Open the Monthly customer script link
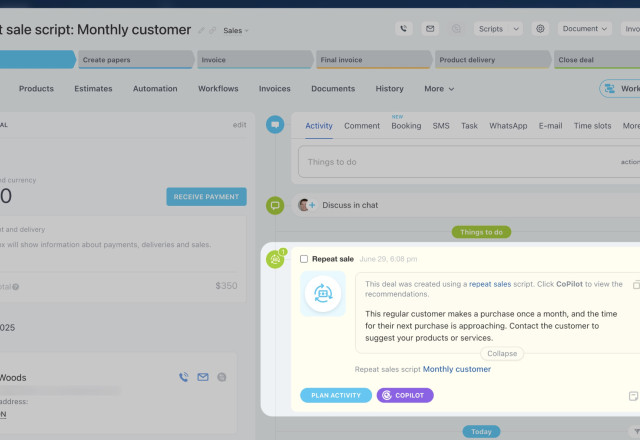This screenshot has width=640, height=440. [457, 369]
